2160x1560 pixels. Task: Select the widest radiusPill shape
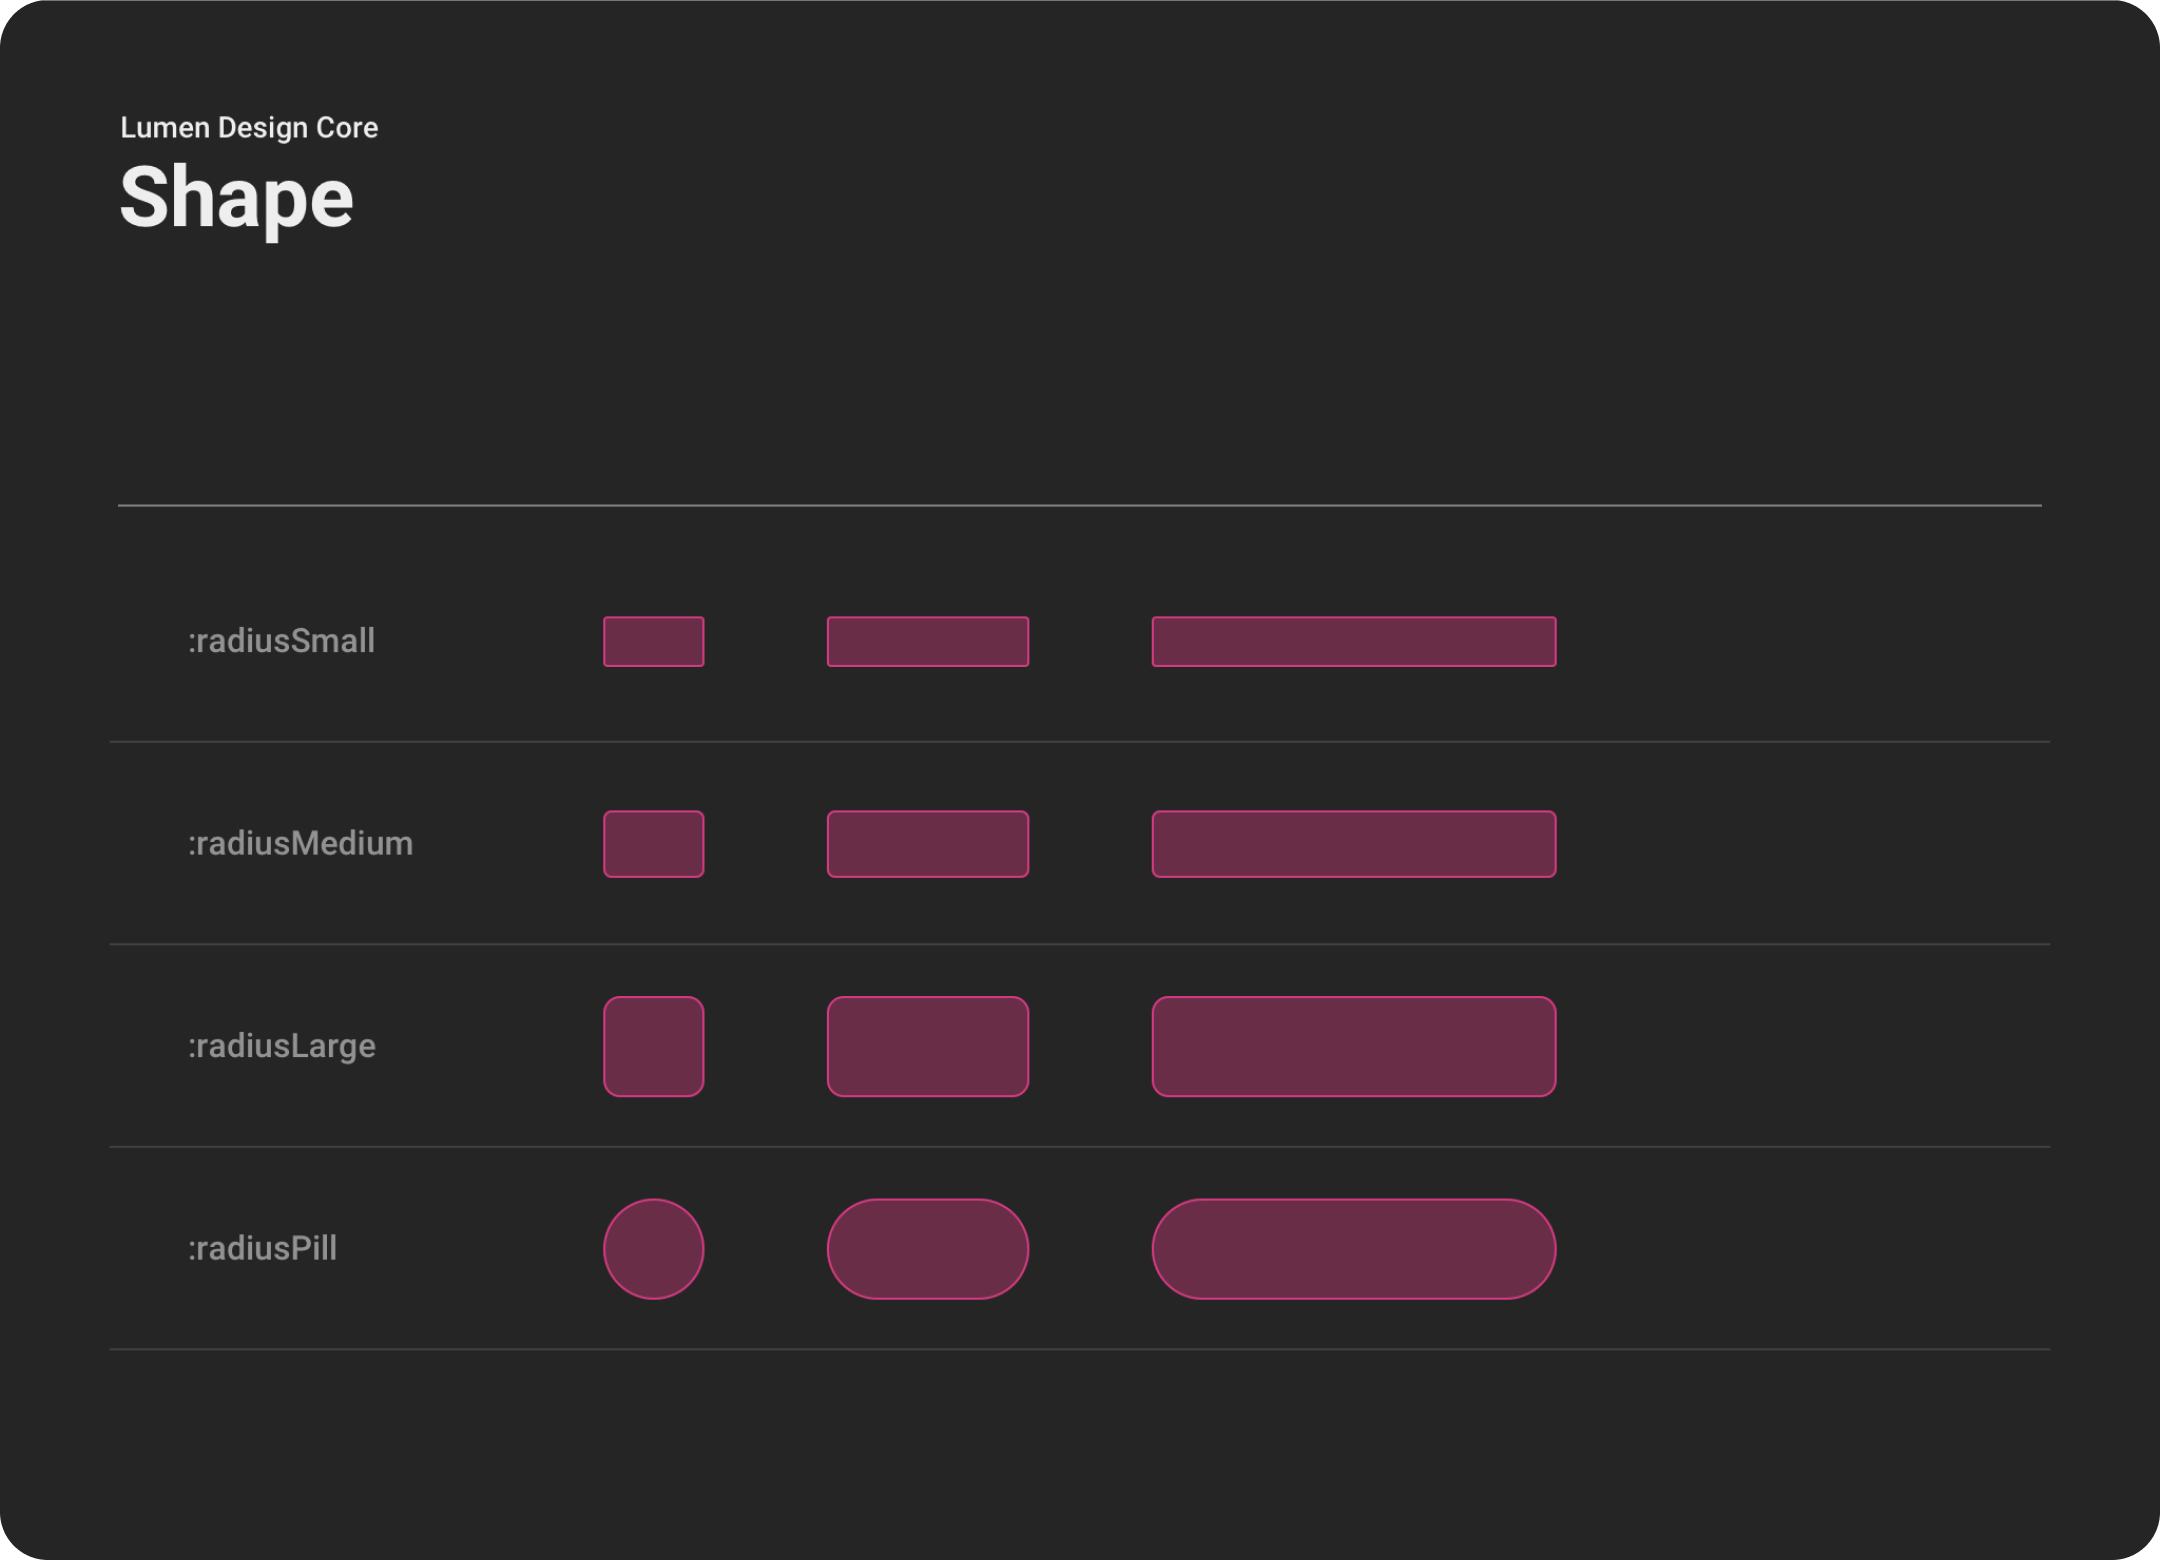click(1353, 1249)
